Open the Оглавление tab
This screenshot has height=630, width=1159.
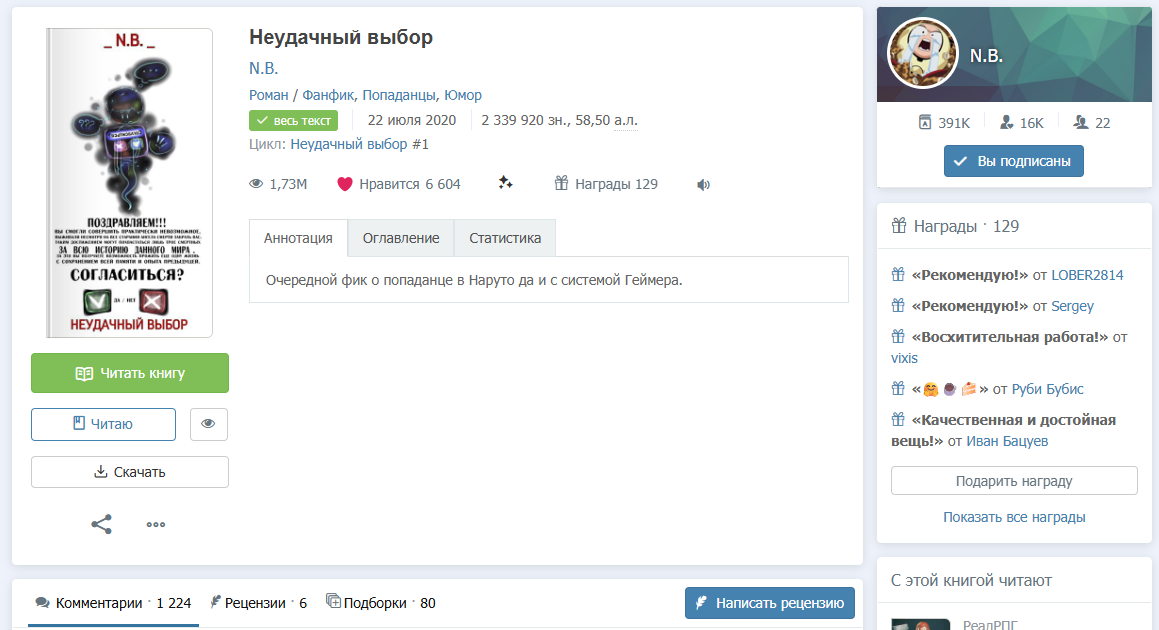click(401, 238)
